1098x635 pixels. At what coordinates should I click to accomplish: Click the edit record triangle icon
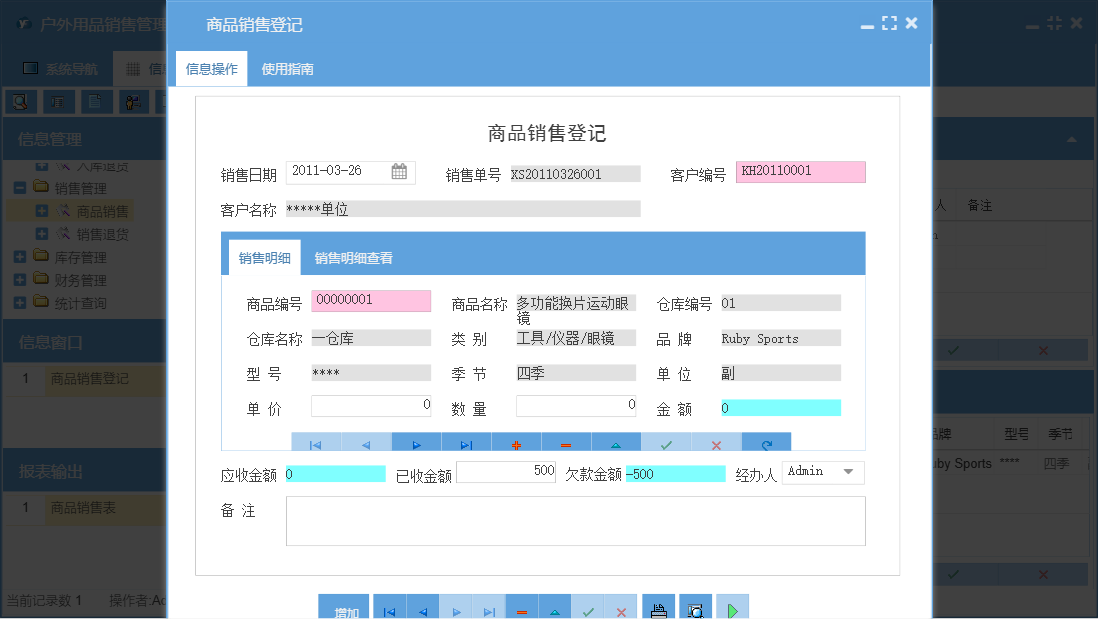point(614,443)
